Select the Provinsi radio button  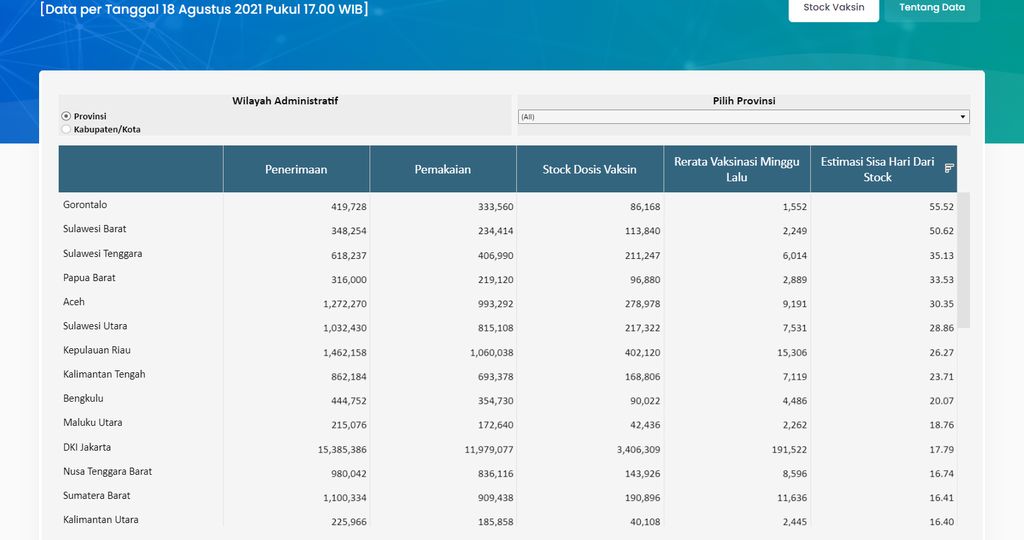(x=66, y=116)
